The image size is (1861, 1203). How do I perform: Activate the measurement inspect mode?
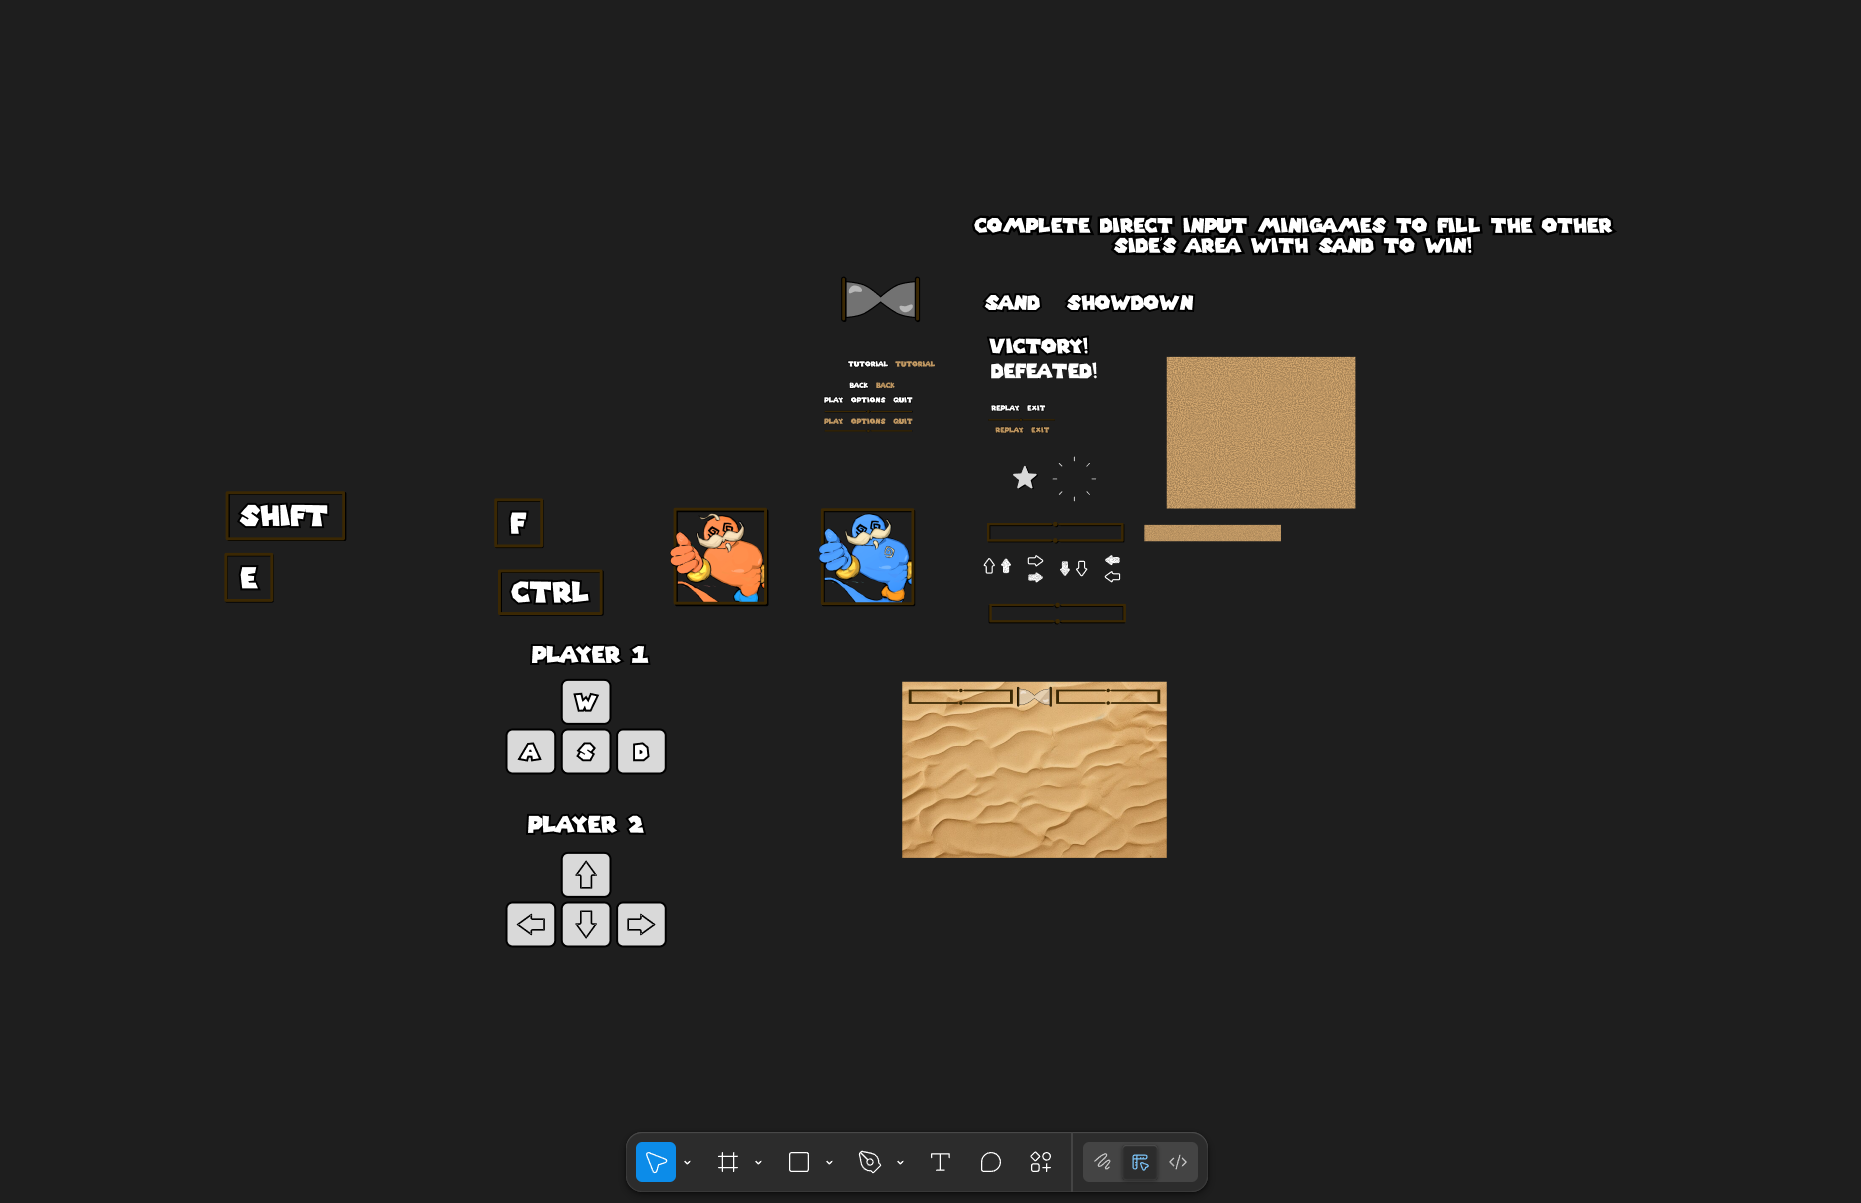coord(1140,1162)
